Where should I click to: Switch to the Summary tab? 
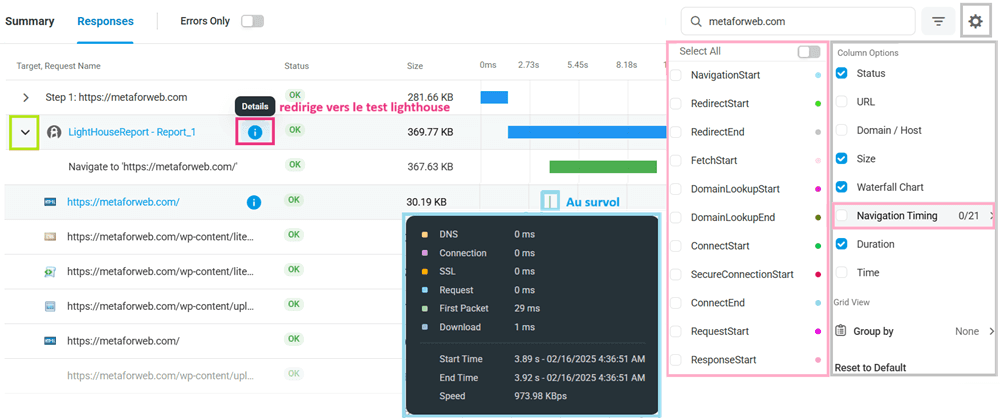[29, 21]
